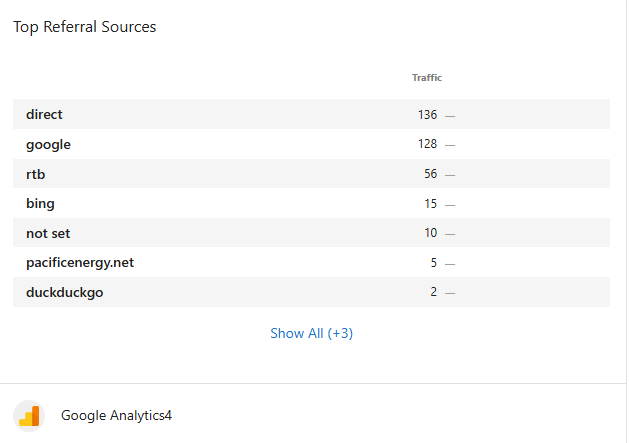629x443 pixels.
Task: Click the trend dash beside duckduckgo's traffic
Action: [x=450, y=293]
